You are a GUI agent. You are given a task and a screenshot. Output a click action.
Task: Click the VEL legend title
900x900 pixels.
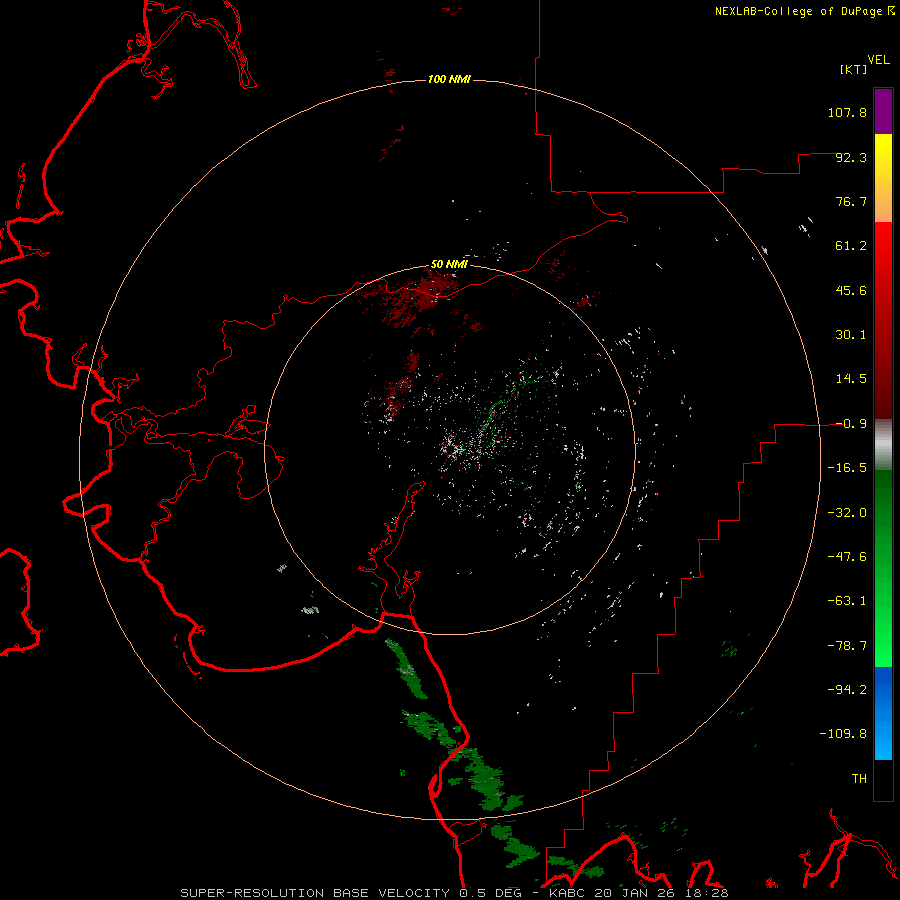(x=878, y=60)
